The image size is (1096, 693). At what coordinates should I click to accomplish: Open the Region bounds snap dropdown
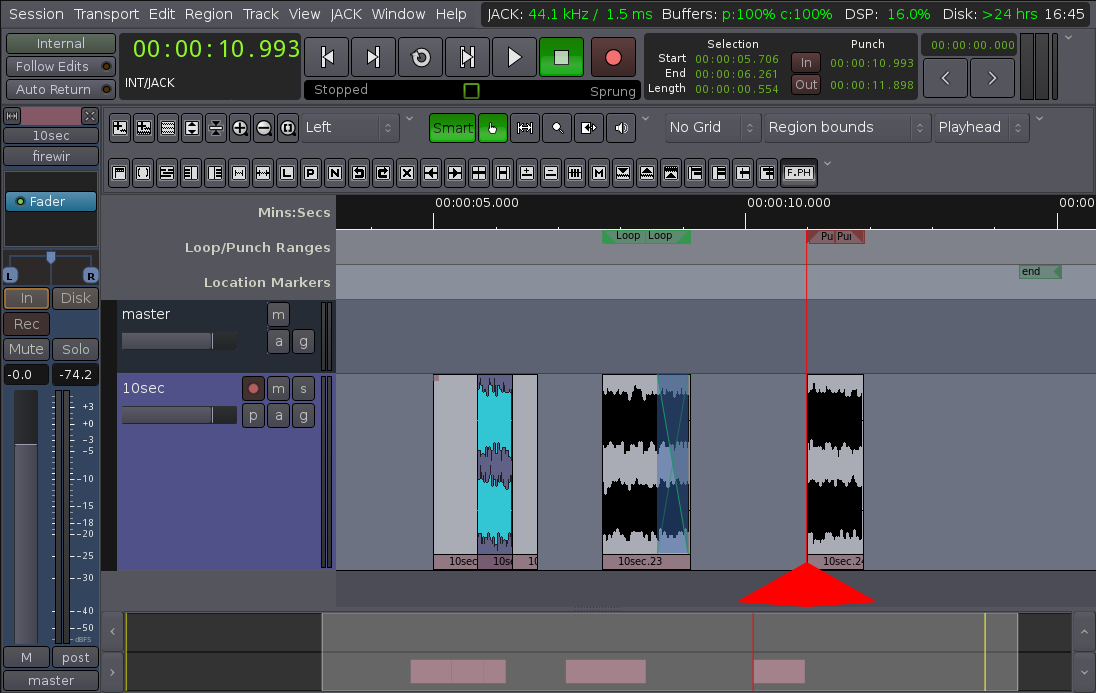[x=847, y=128]
